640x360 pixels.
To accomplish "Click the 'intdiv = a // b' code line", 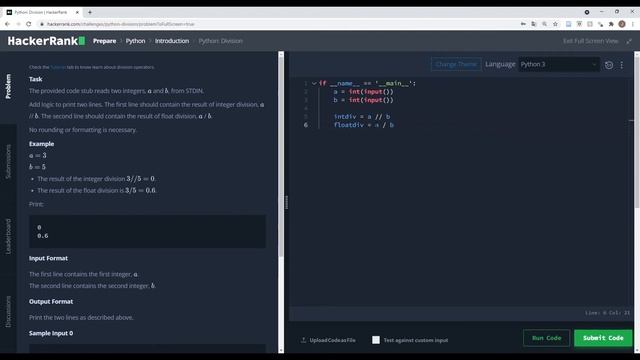I will (x=362, y=117).
